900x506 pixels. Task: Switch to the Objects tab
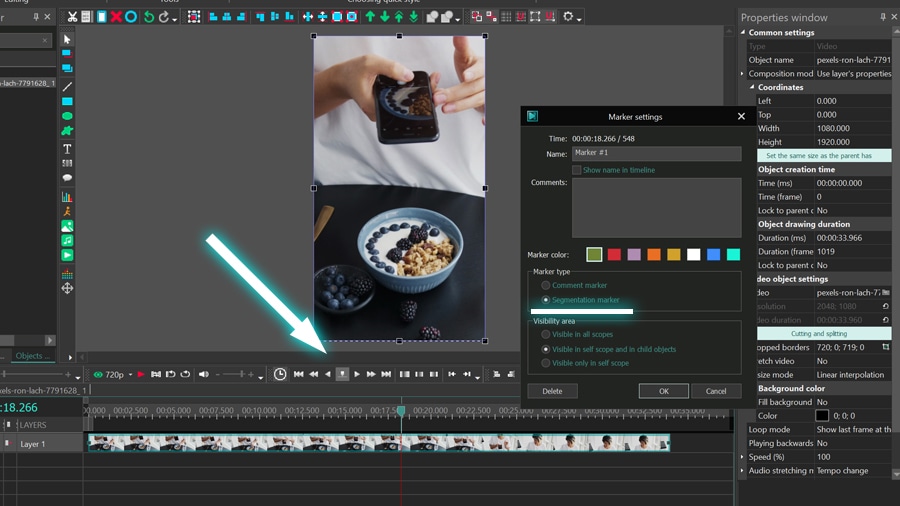coord(32,356)
